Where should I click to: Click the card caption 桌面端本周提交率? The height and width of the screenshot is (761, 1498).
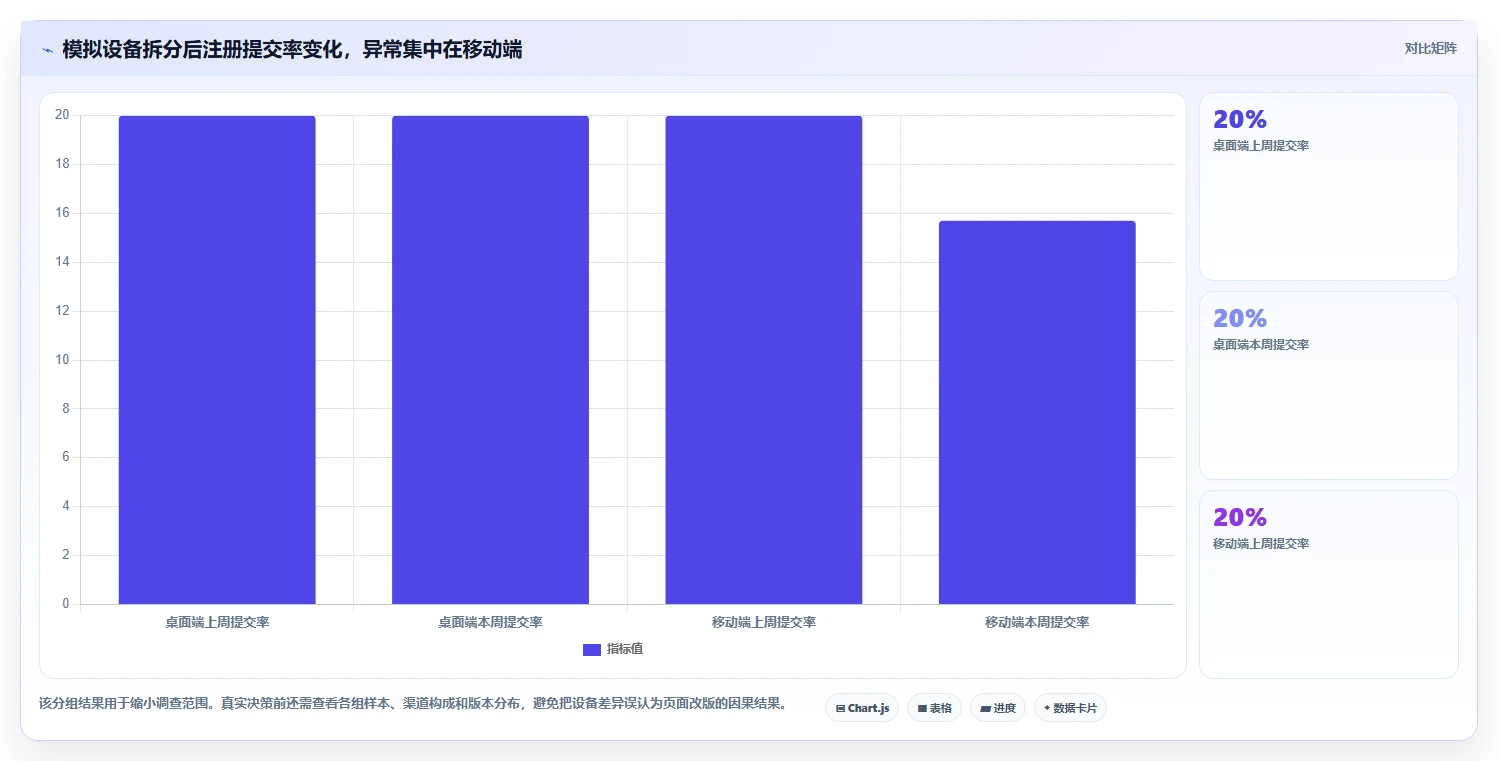pyautogui.click(x=1261, y=345)
